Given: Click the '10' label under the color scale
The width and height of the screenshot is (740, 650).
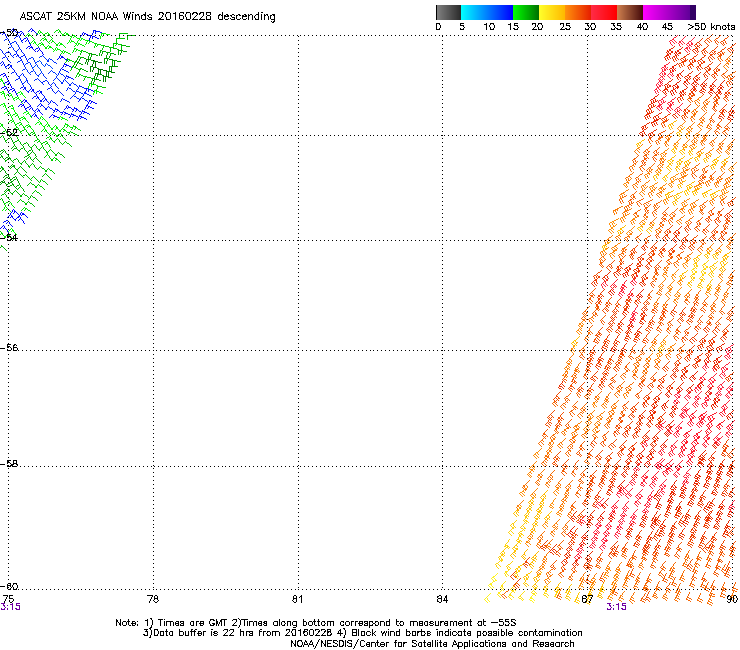Looking at the screenshot, I should point(489,27).
